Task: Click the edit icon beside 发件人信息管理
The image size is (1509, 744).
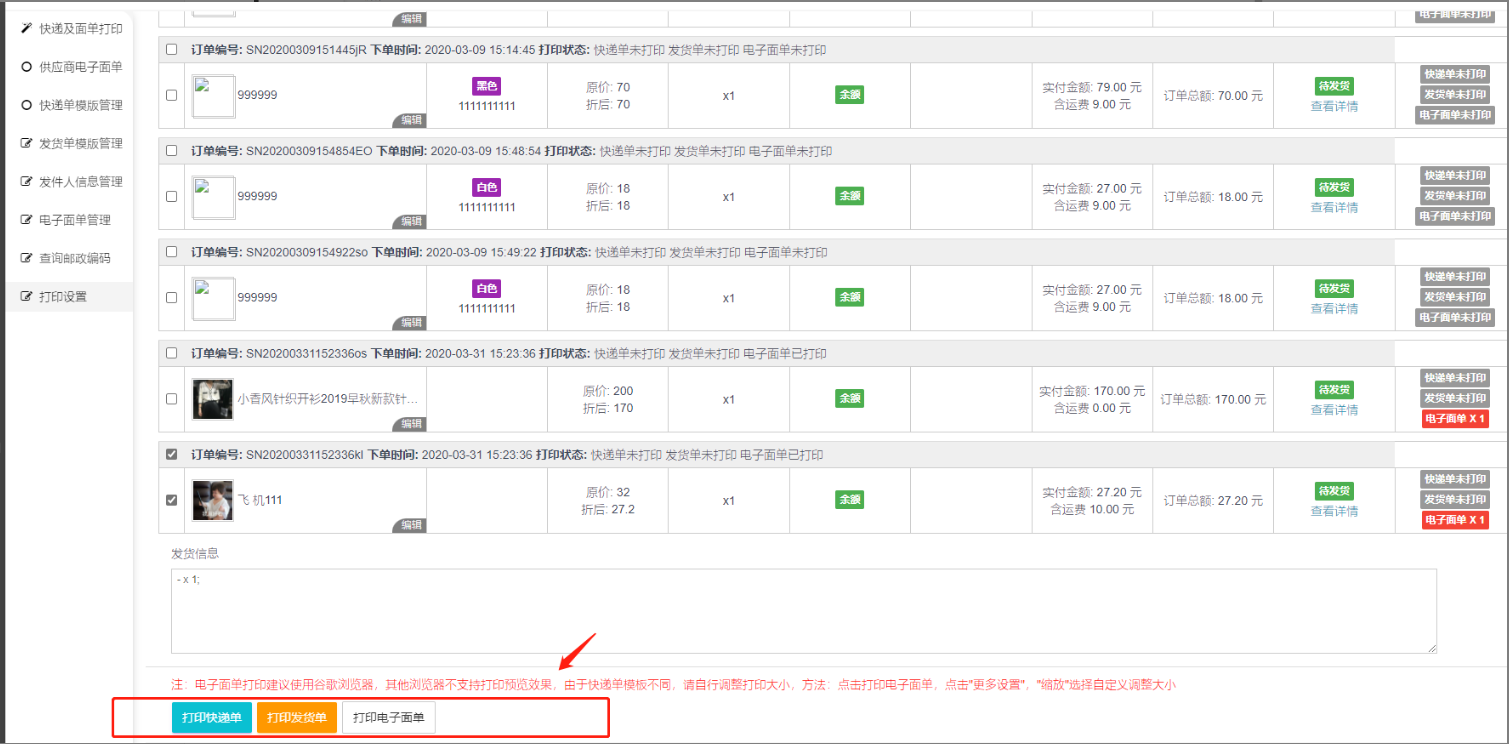Action: click(x=27, y=182)
